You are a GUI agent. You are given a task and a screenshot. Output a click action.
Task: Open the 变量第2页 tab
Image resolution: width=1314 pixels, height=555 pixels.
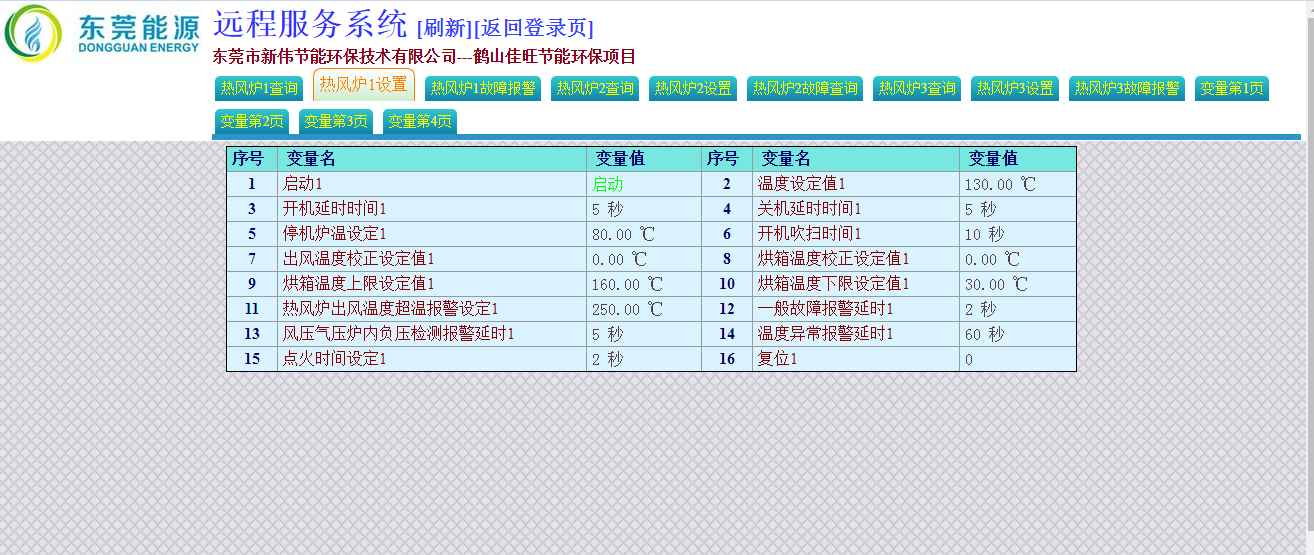coord(252,122)
